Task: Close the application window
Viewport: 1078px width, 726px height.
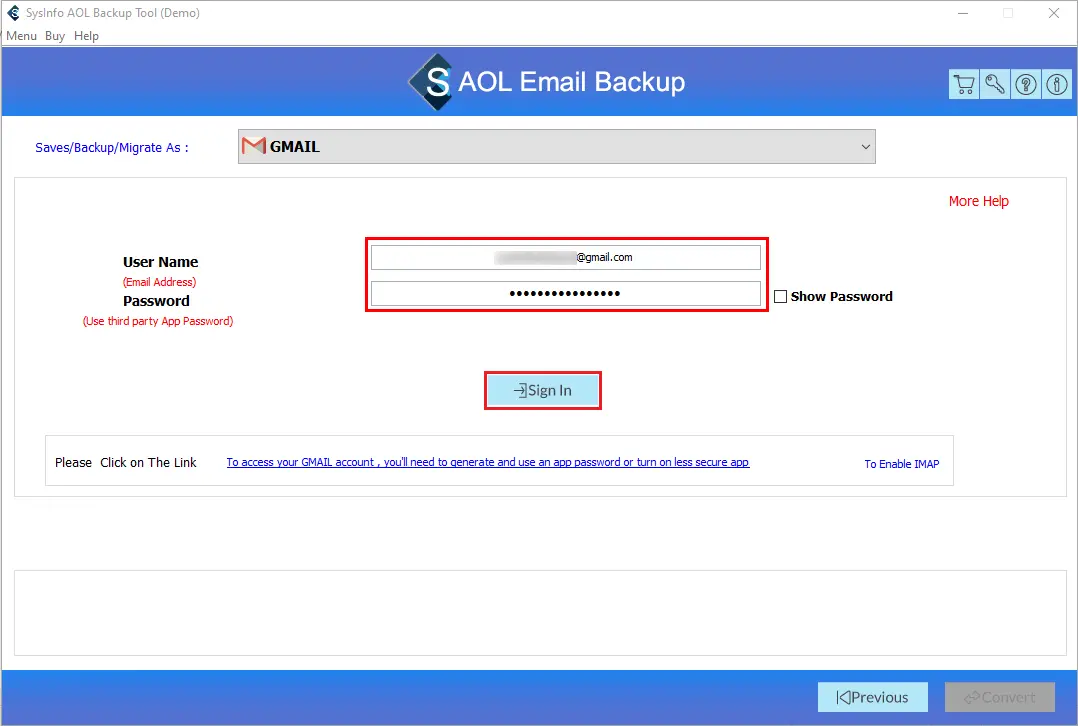Action: tap(1053, 13)
